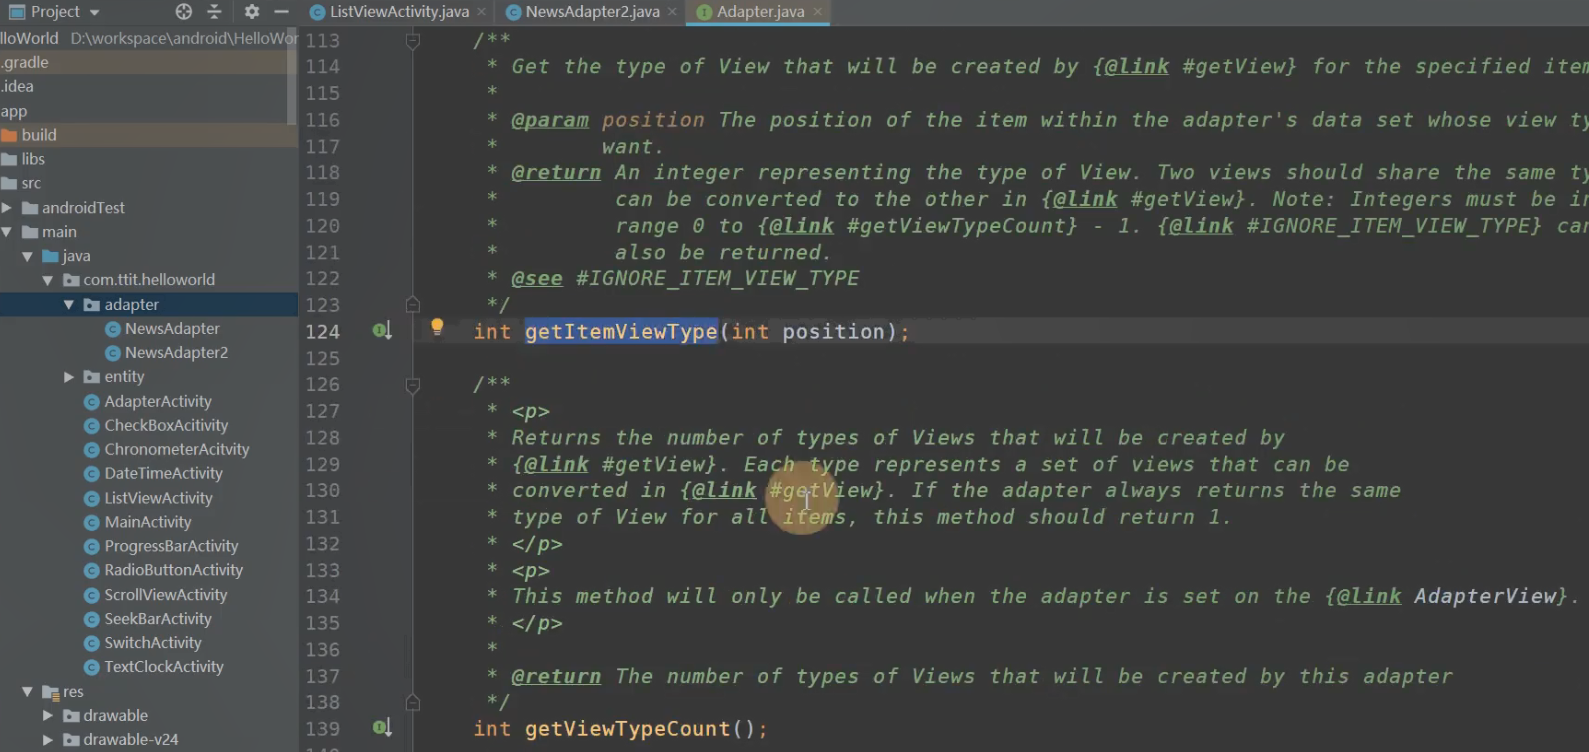The image size is (1589, 752).
Task: Click line number 124 in the gutter
Action: [323, 332]
